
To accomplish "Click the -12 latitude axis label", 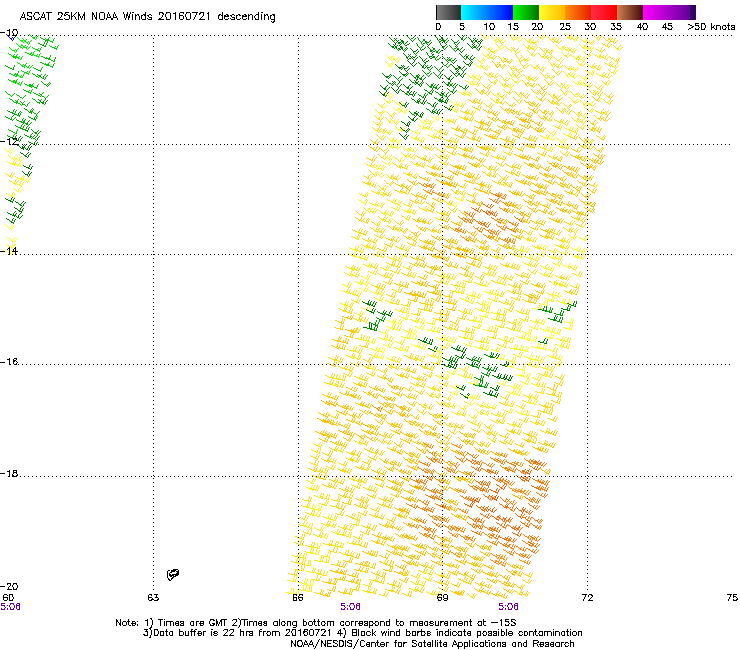I will pyautogui.click(x=9, y=141).
